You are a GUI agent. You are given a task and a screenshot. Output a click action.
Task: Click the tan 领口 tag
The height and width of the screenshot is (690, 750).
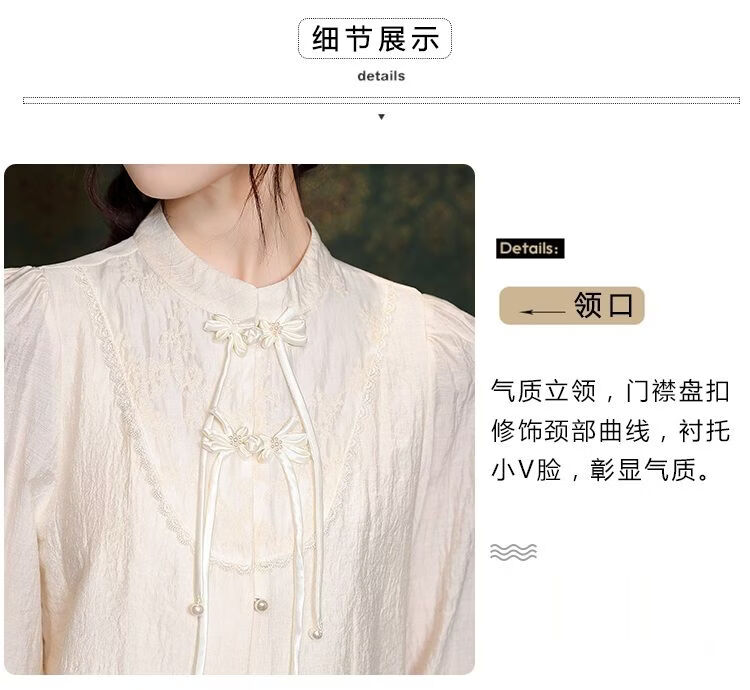572,306
